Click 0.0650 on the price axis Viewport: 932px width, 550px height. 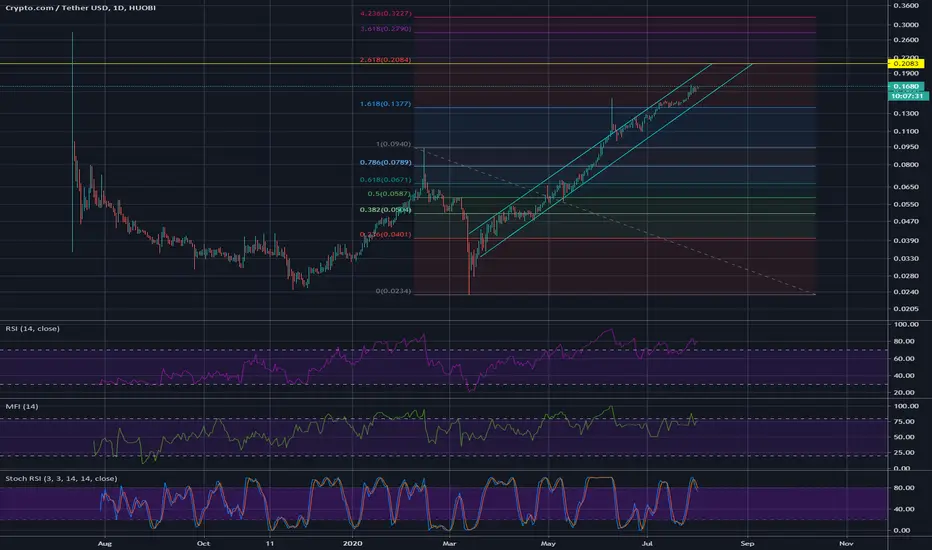pyautogui.click(x=906, y=187)
